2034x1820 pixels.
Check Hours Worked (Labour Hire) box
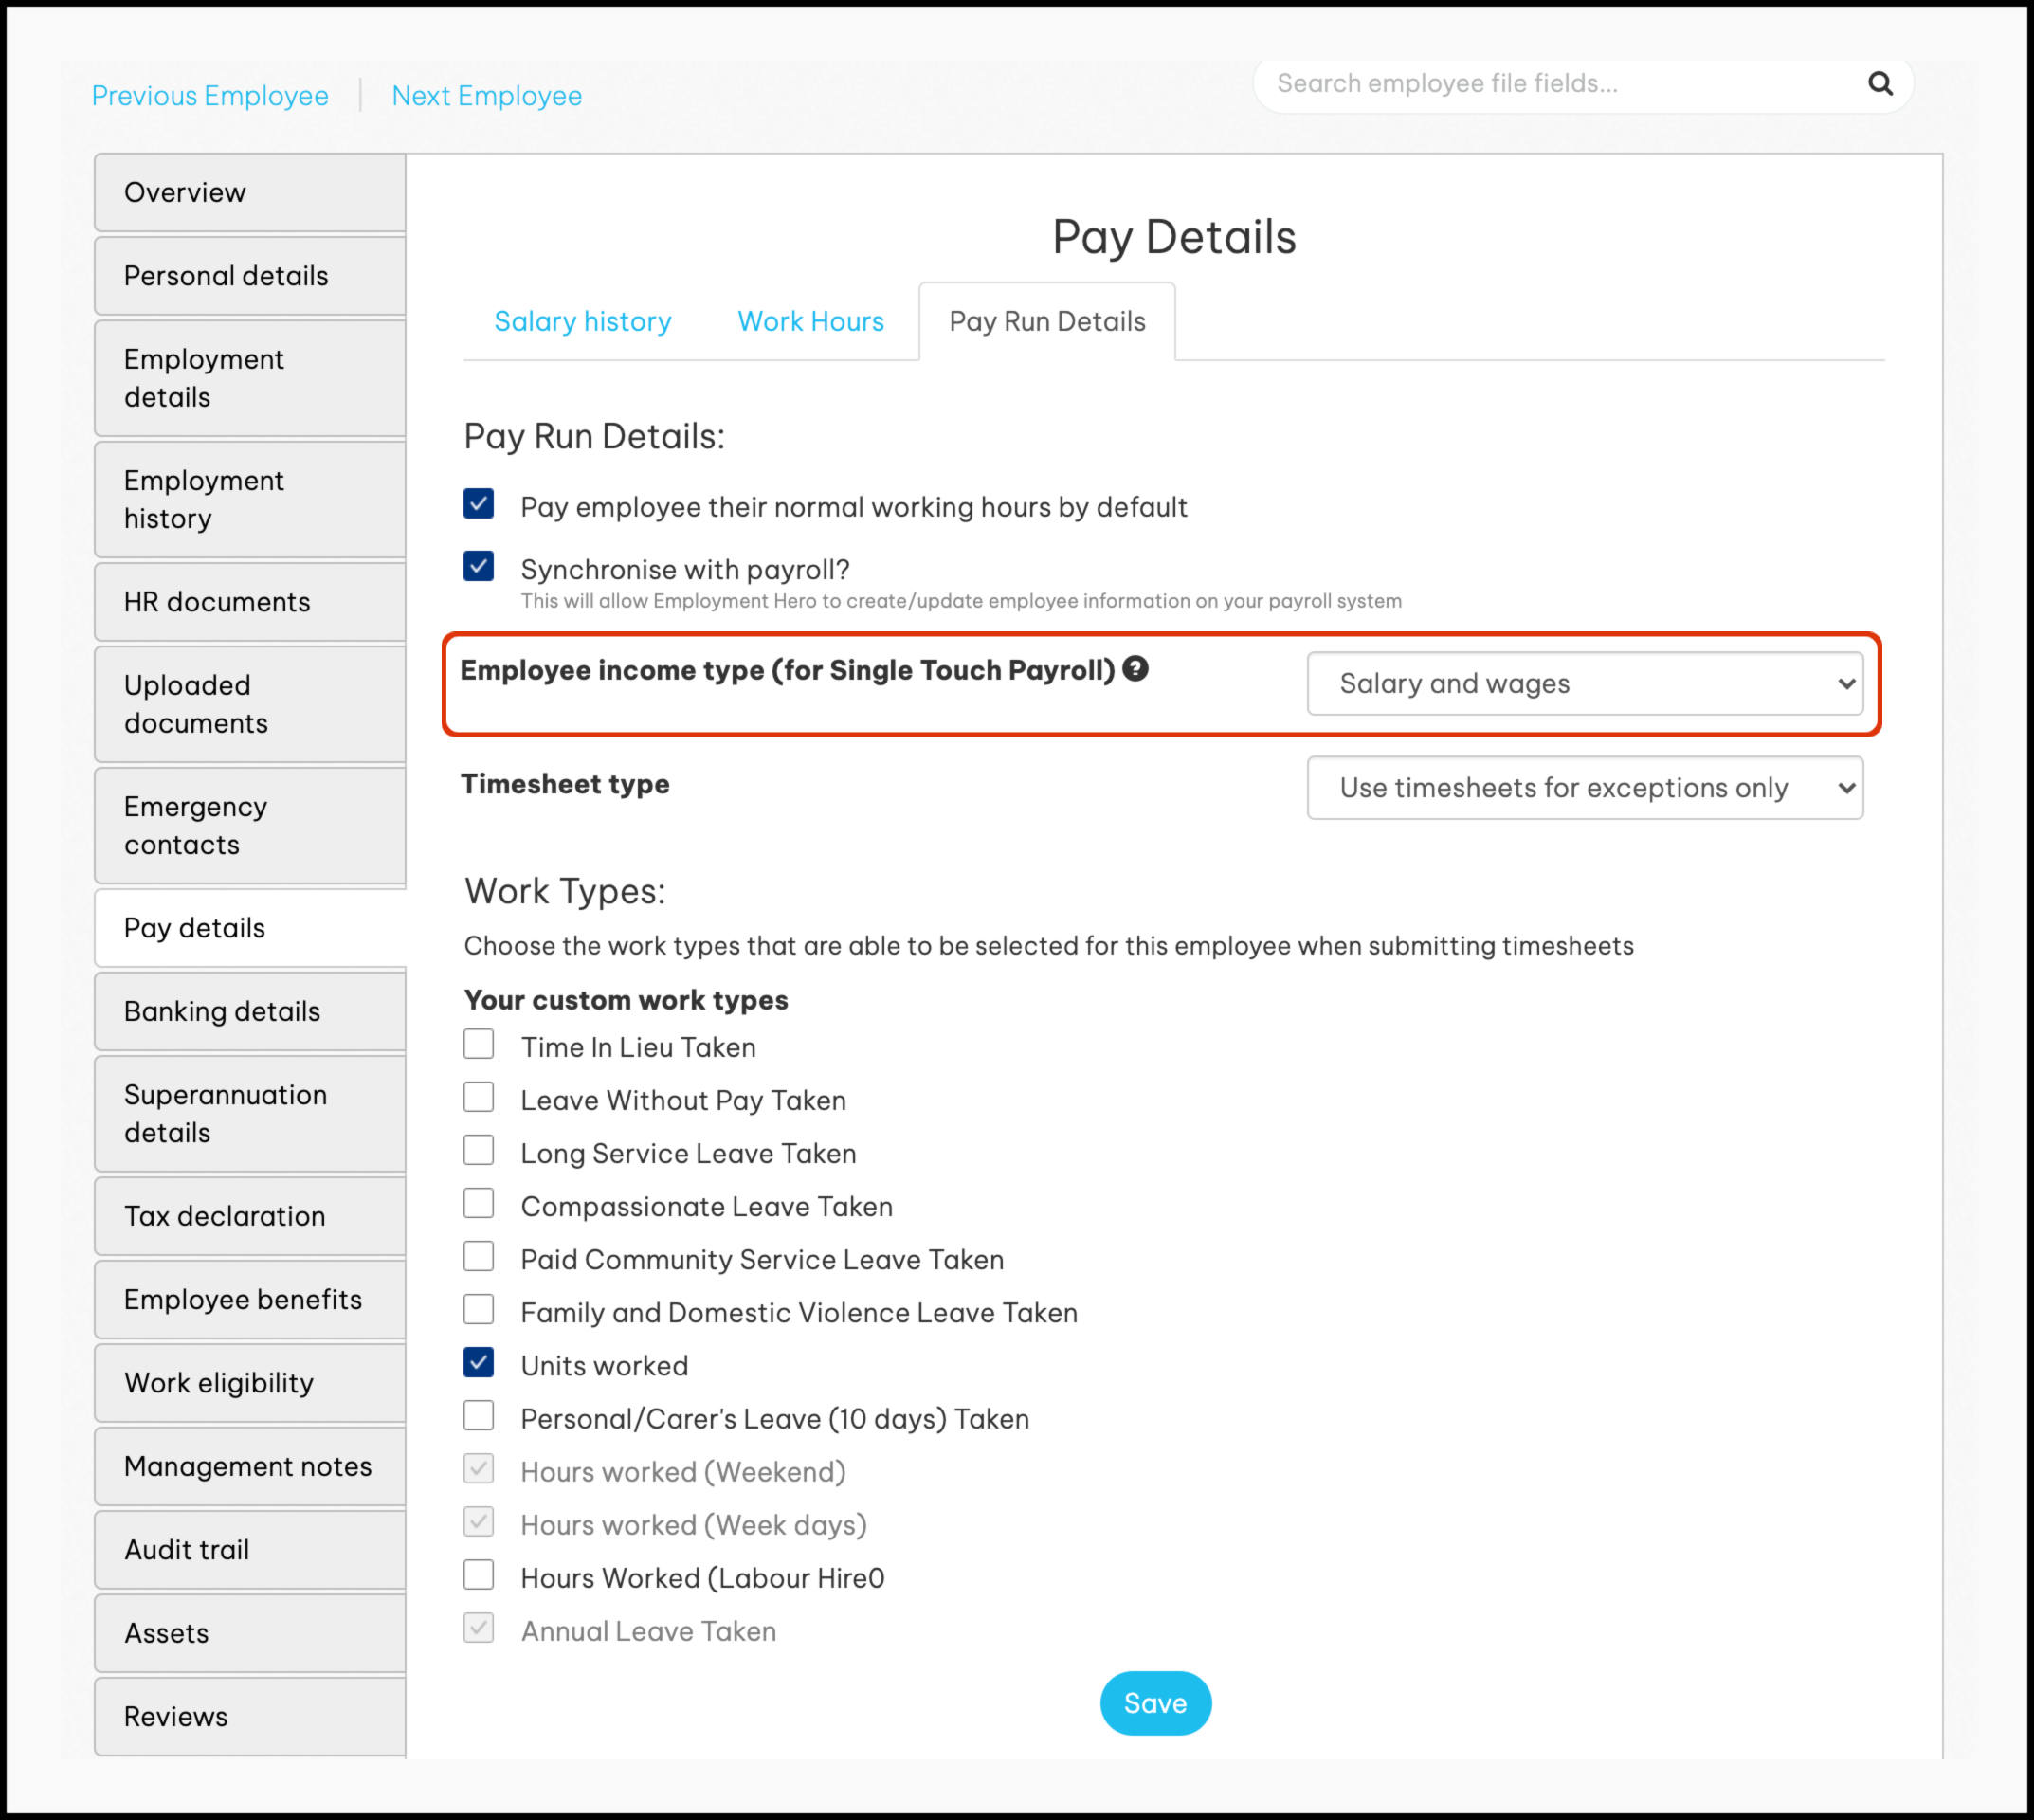[478, 1575]
